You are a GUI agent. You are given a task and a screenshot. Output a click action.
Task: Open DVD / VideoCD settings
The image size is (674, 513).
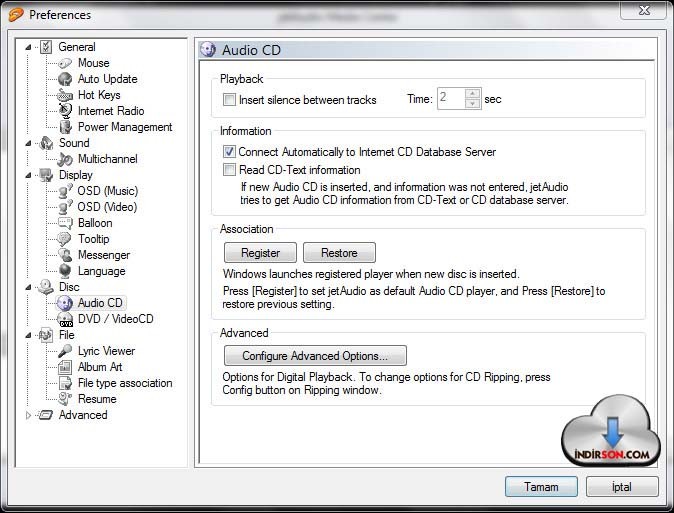[x=116, y=319]
